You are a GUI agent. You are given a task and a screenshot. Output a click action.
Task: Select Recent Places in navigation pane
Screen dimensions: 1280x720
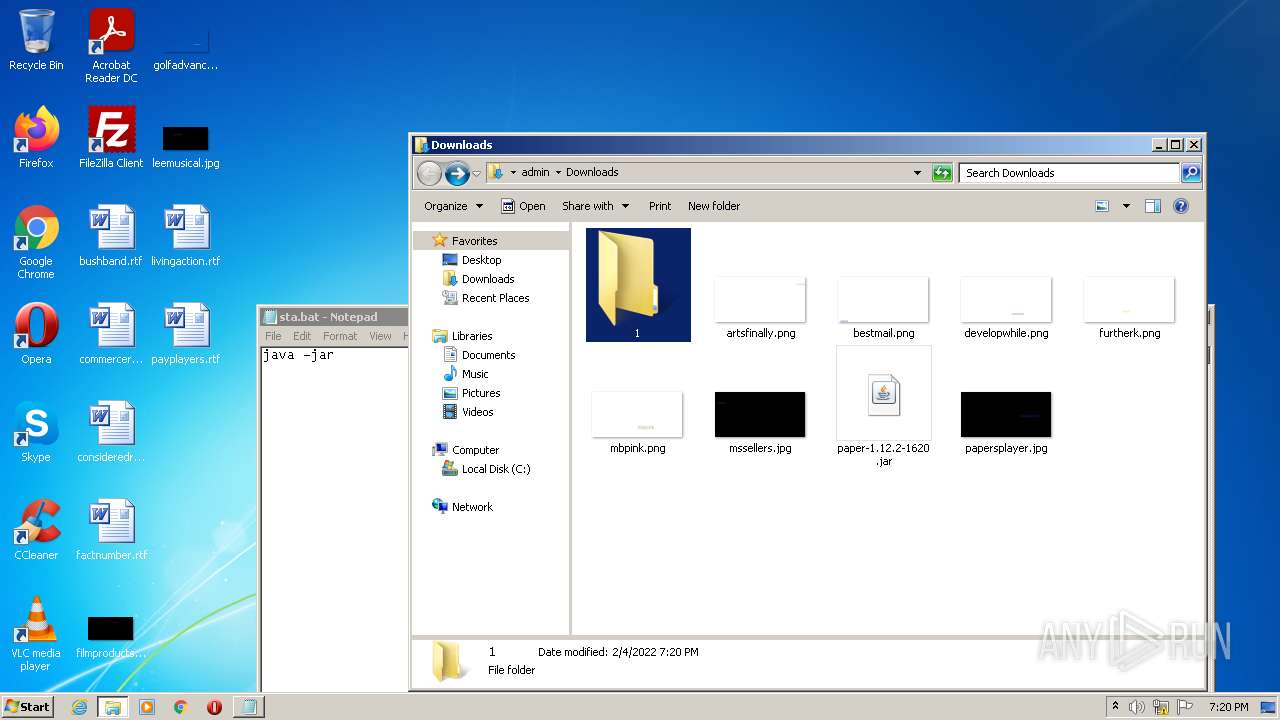point(495,298)
